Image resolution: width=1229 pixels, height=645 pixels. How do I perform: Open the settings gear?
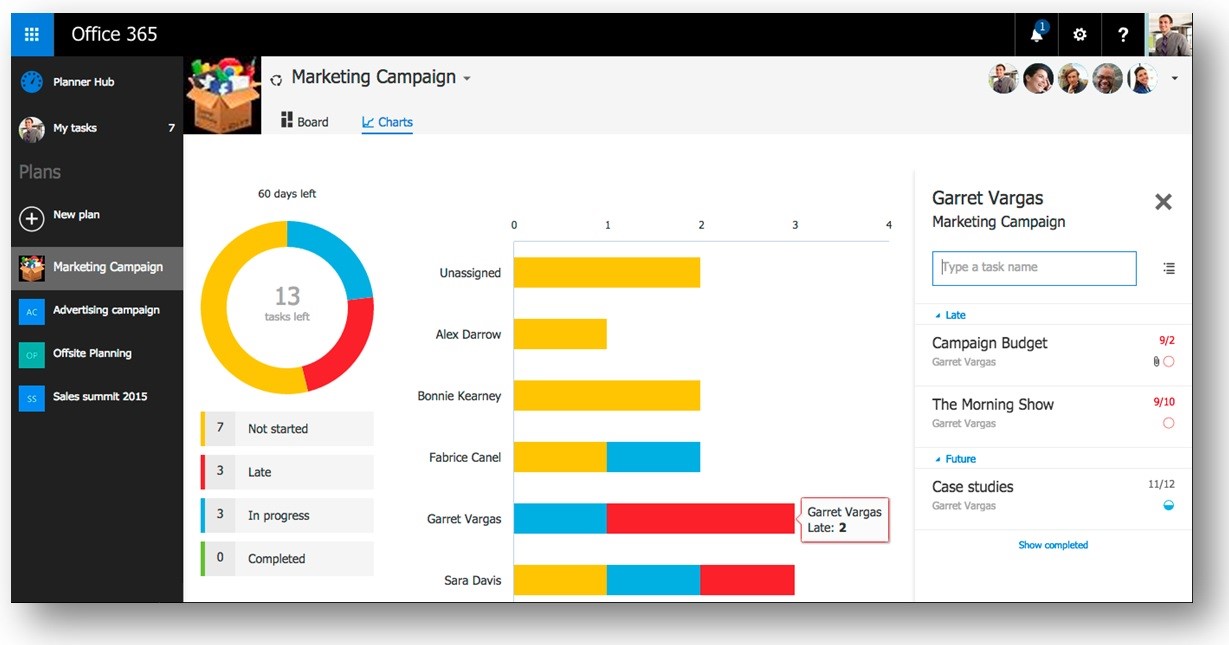click(1080, 35)
